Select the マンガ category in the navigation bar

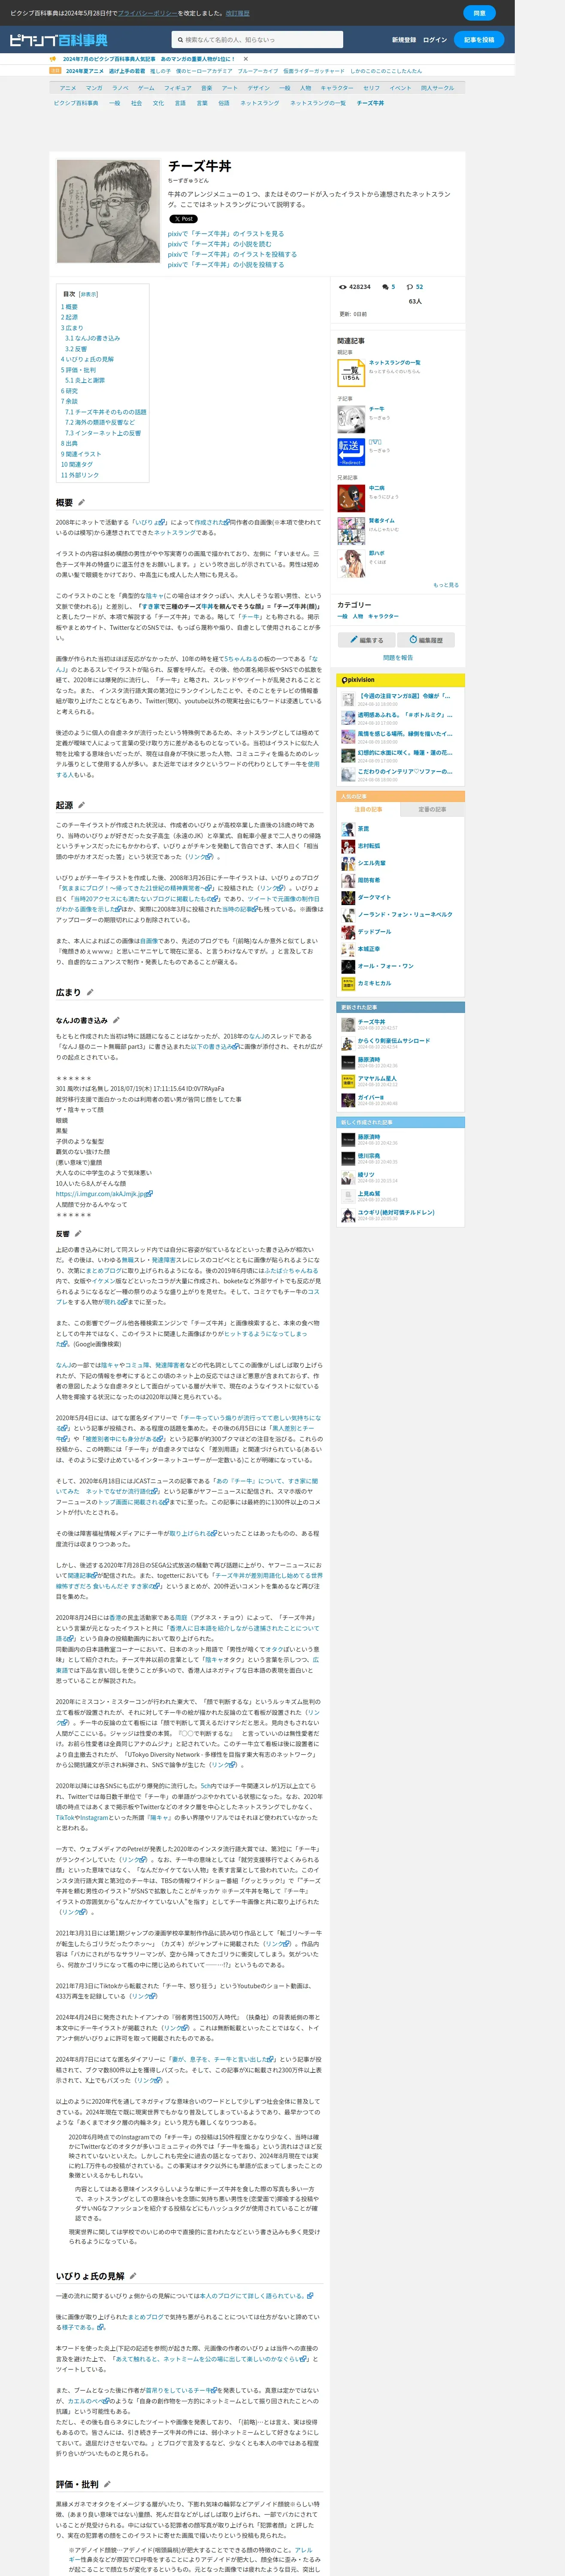click(94, 88)
